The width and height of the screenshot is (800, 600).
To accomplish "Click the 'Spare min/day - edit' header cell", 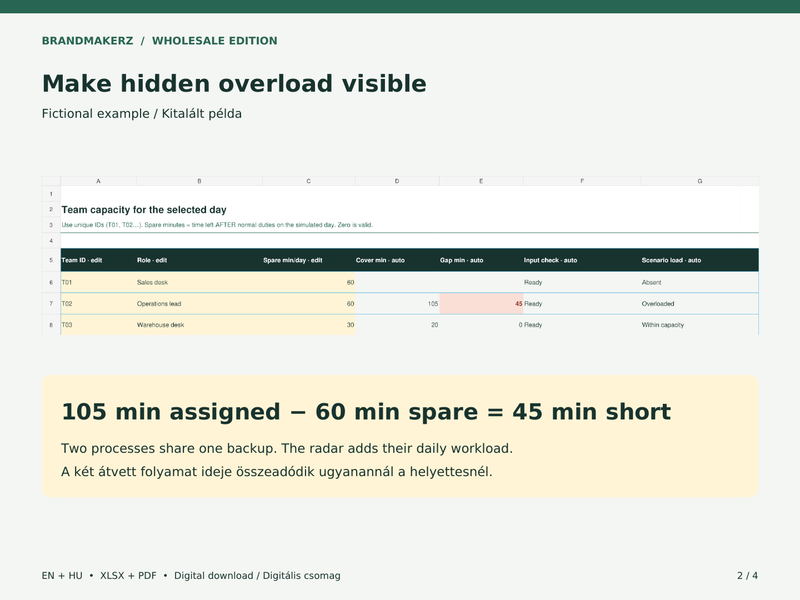I will (309, 260).
